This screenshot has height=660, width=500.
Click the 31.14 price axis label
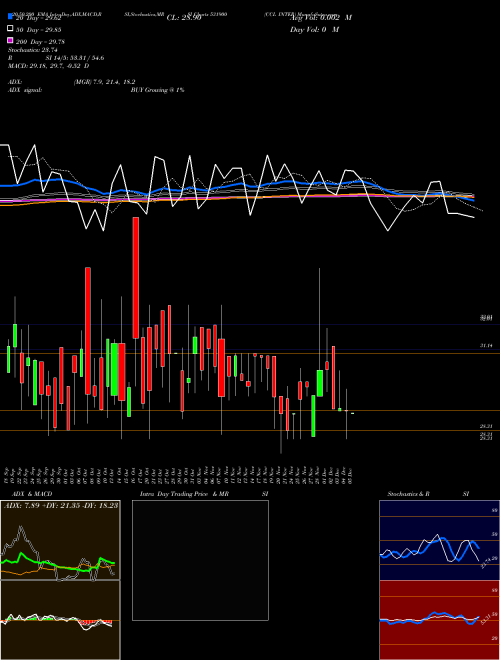(486, 345)
